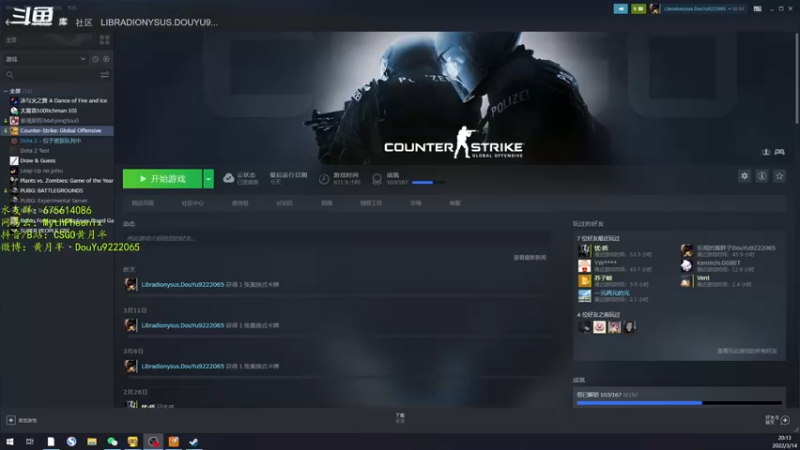Open friend YW**** profile
800x450 pixels.
point(605,263)
